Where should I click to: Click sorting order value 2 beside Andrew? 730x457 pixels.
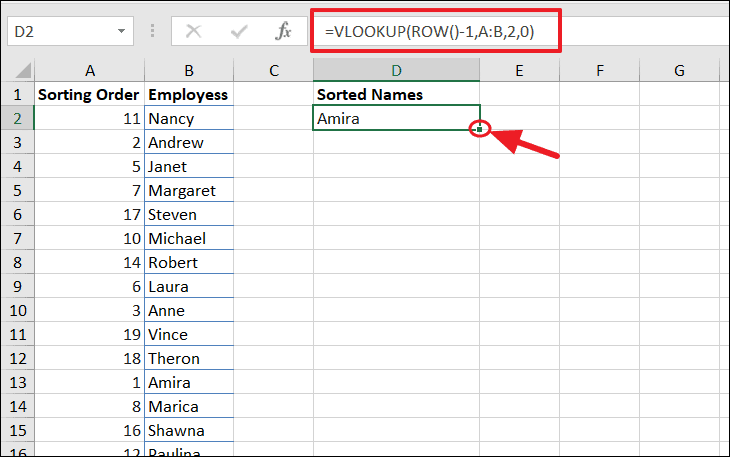(89, 142)
